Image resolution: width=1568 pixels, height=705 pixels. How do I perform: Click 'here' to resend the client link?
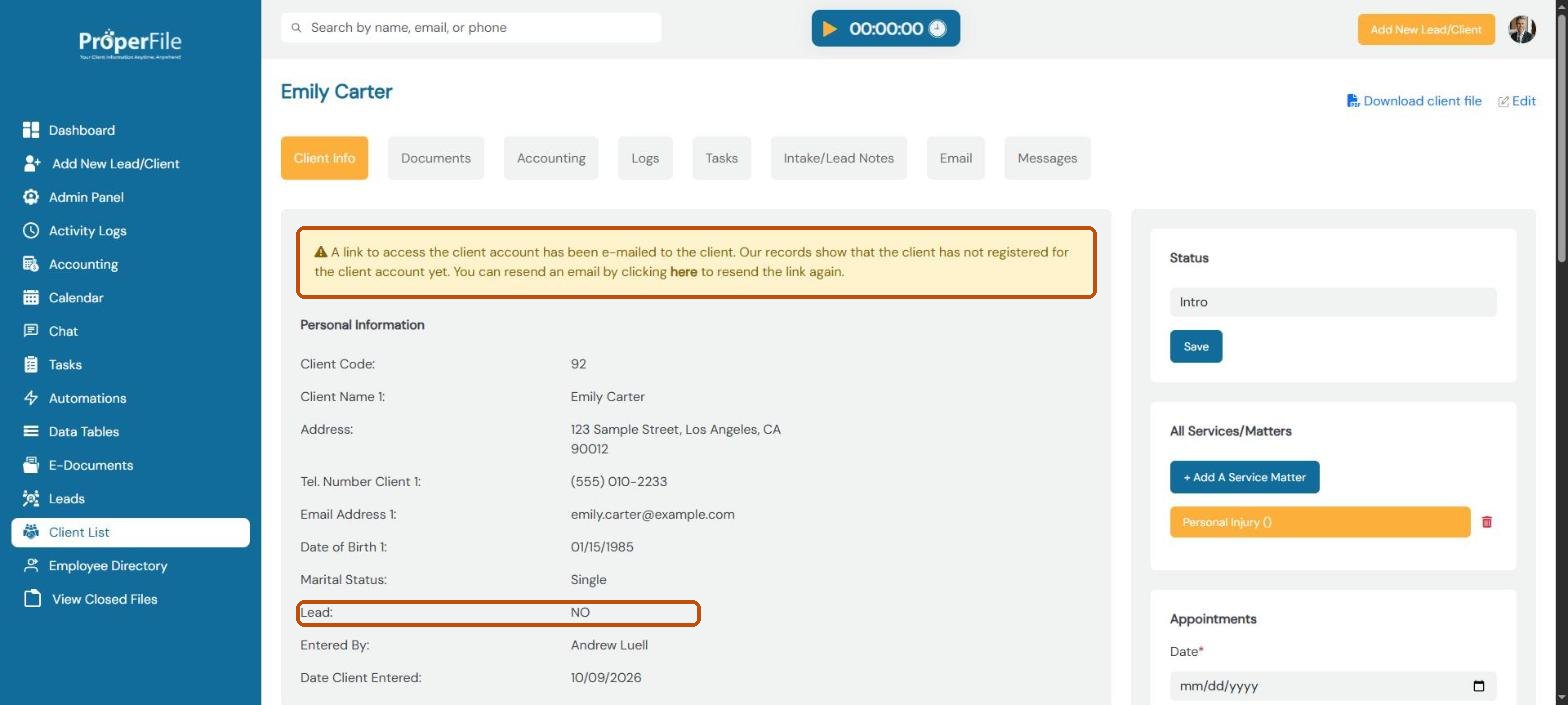(683, 272)
